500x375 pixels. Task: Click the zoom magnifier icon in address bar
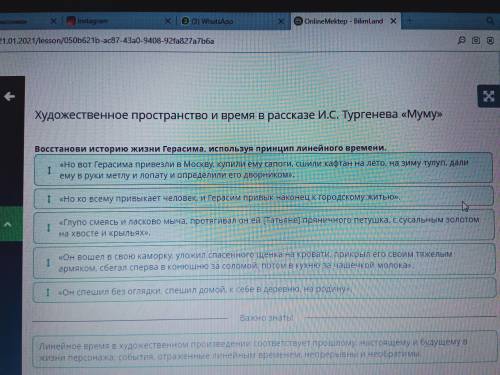pyautogui.click(x=461, y=40)
